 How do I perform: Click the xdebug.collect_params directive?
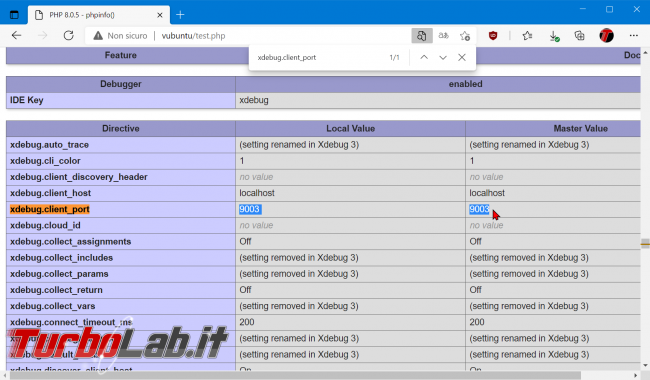click(x=59, y=274)
